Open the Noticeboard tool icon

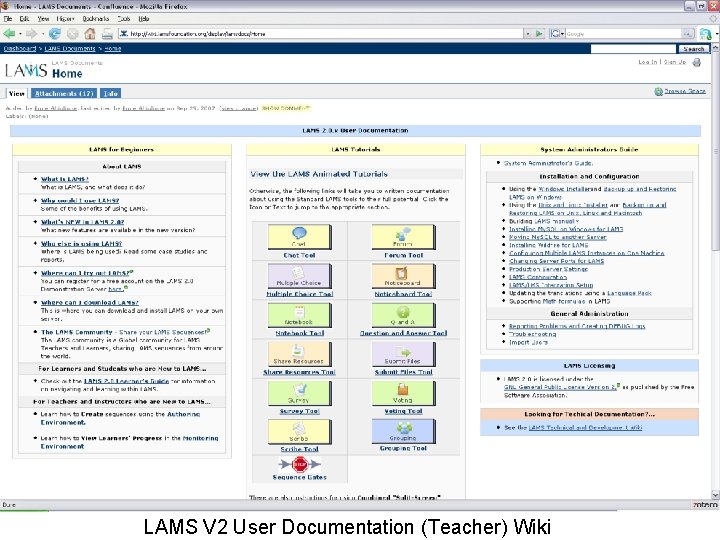click(403, 276)
